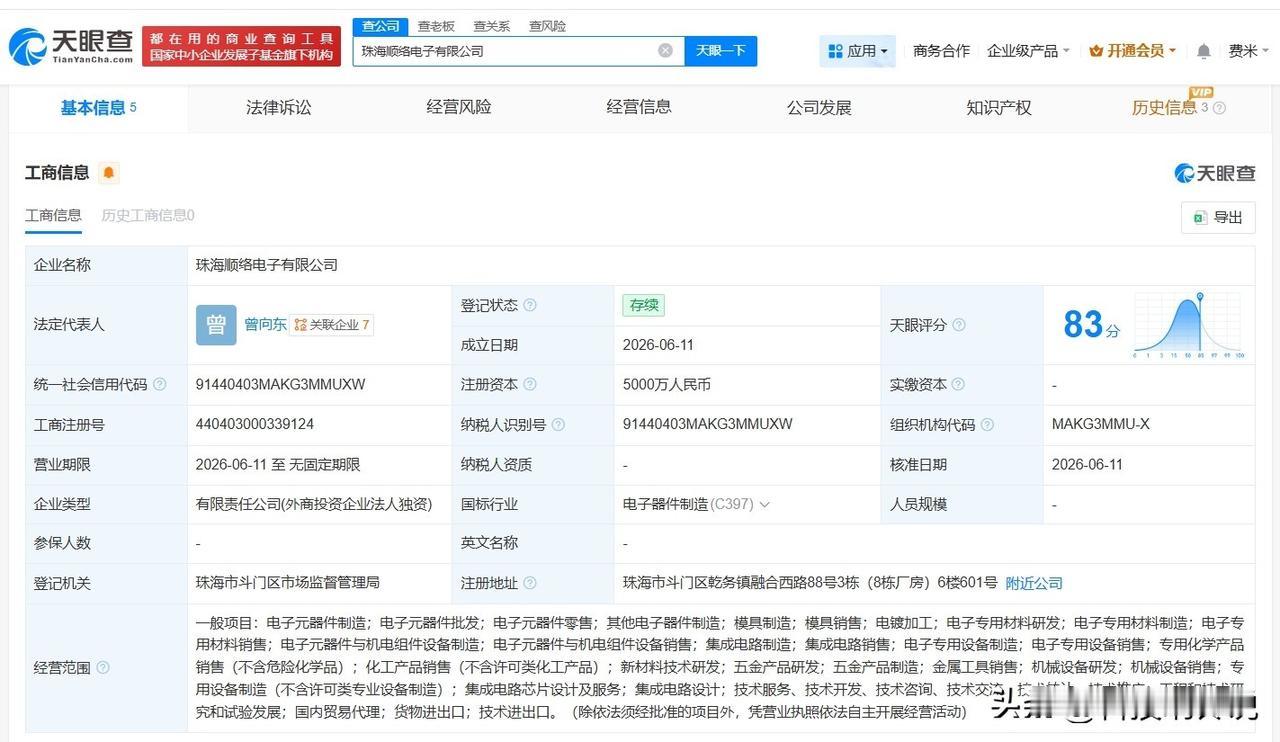
Task: Switch to 查老板 search tab
Action: [x=436, y=26]
